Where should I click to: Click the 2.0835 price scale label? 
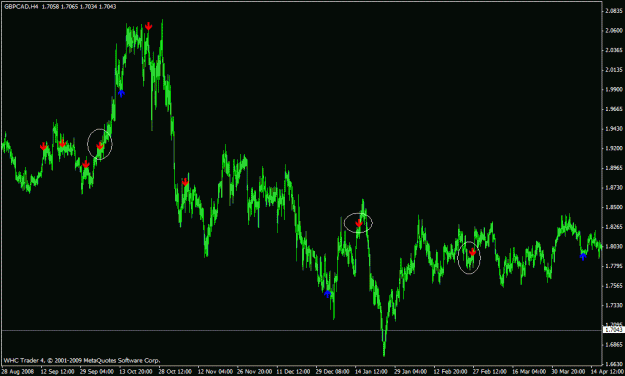point(614,11)
